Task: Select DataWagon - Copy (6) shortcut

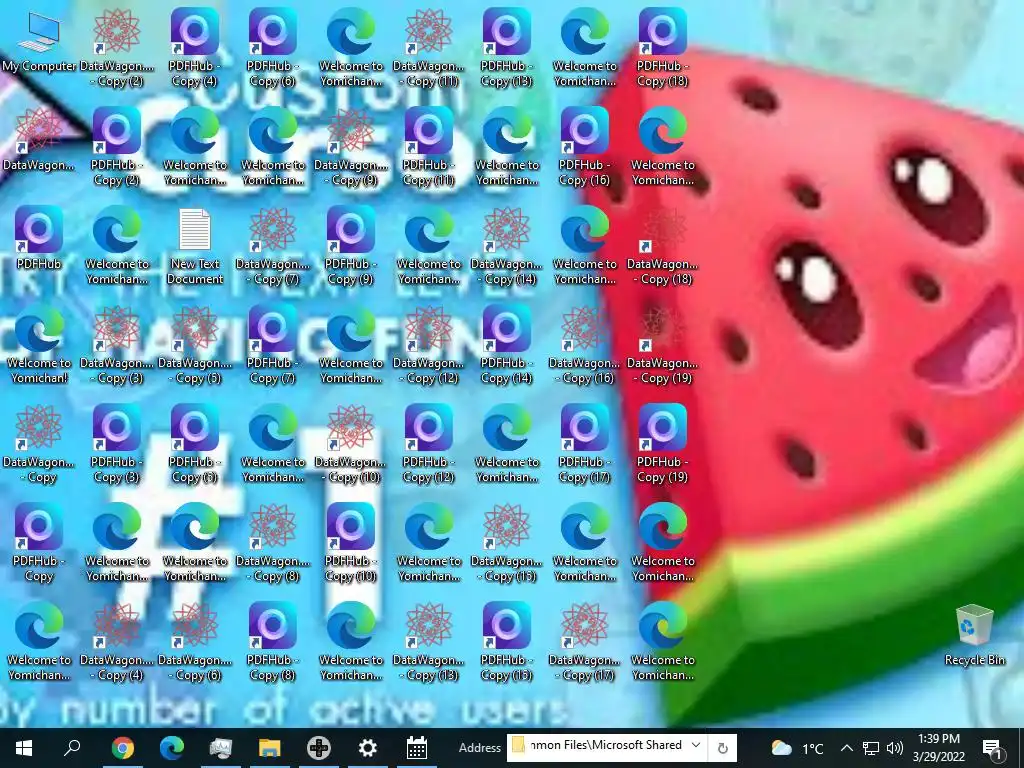Action: pos(195,643)
